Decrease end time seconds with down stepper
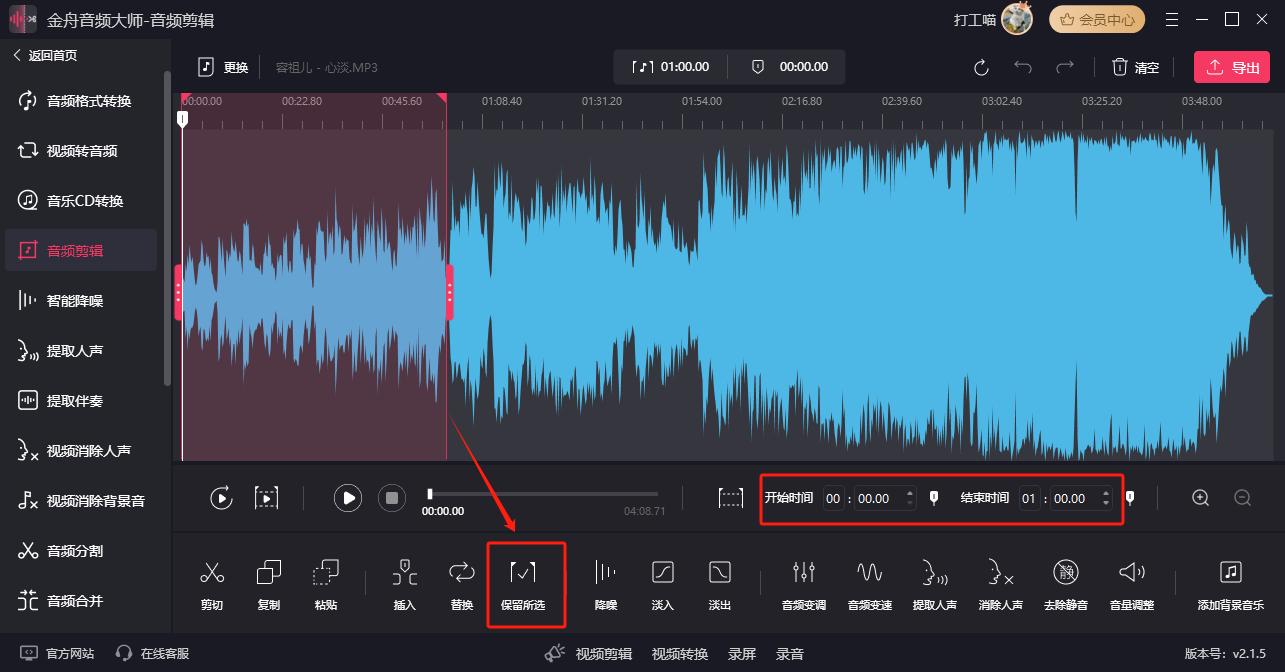Viewport: 1285px width, 672px height. tap(1105, 503)
